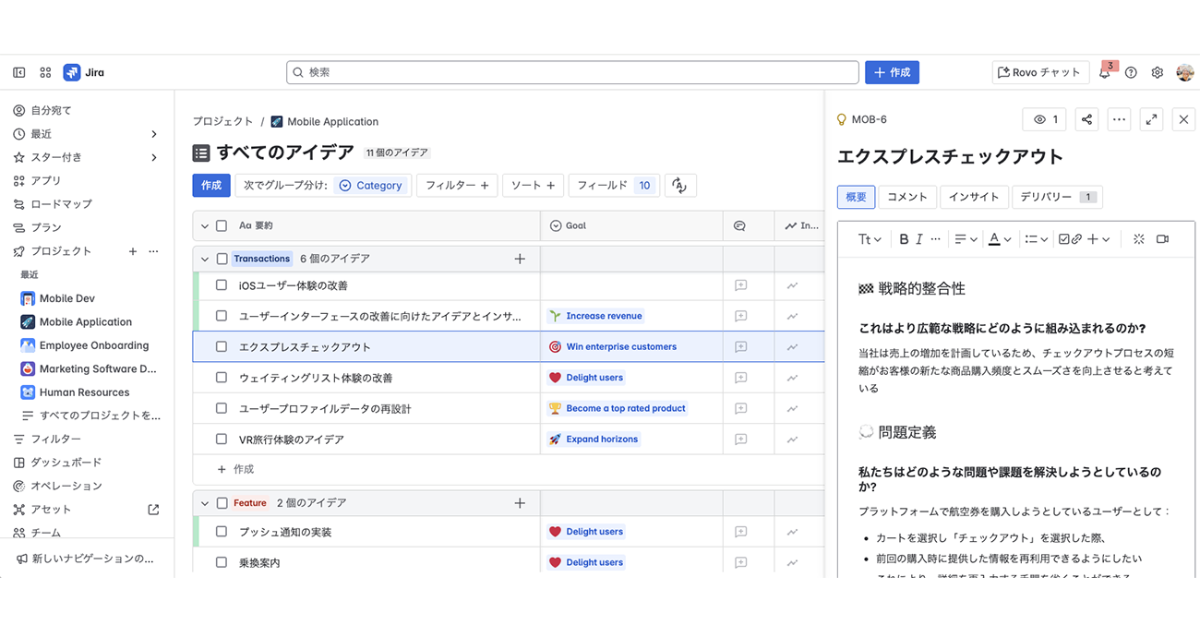Screen dimensions: 1200x630
Task: Collapse the Feature group chevron
Action: coord(205,503)
